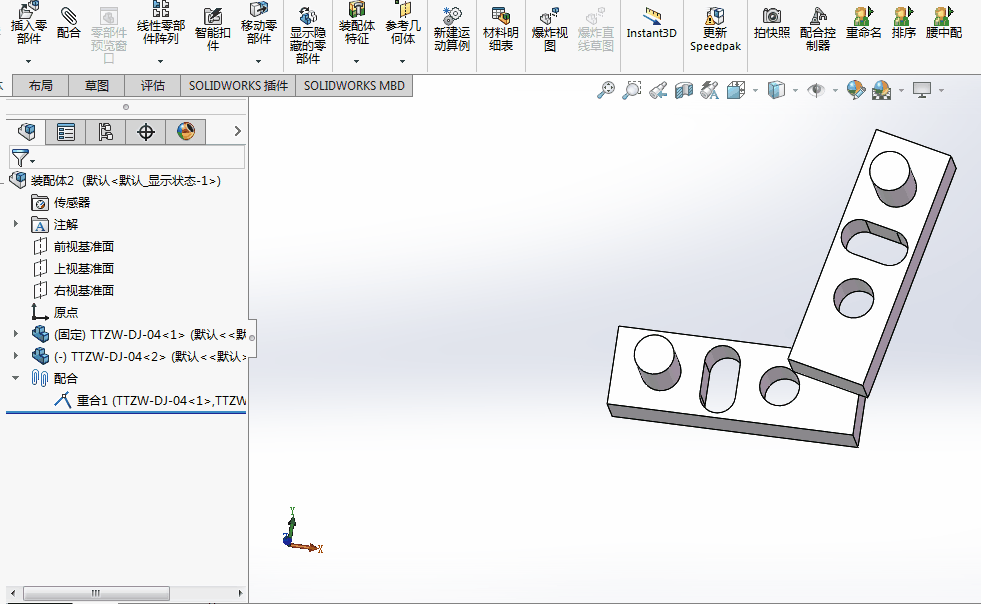Open Hide/Show Items dropdown arrow
Image resolution: width=981 pixels, height=604 pixels.
[835, 91]
